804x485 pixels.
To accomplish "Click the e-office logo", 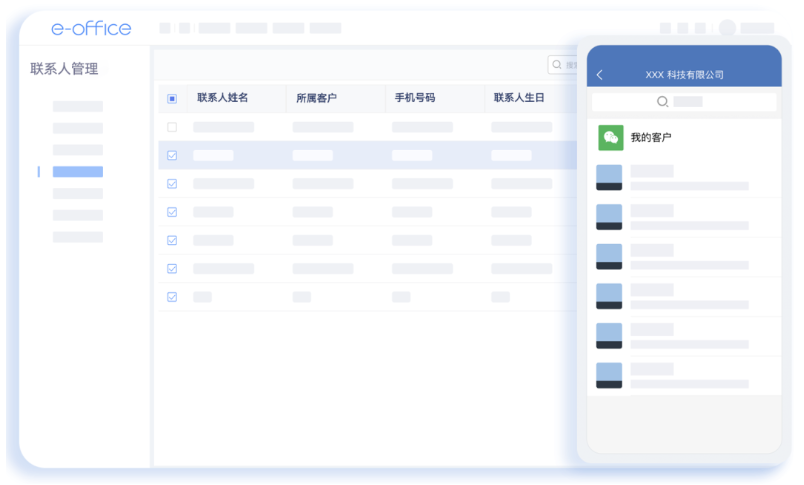I will point(91,28).
